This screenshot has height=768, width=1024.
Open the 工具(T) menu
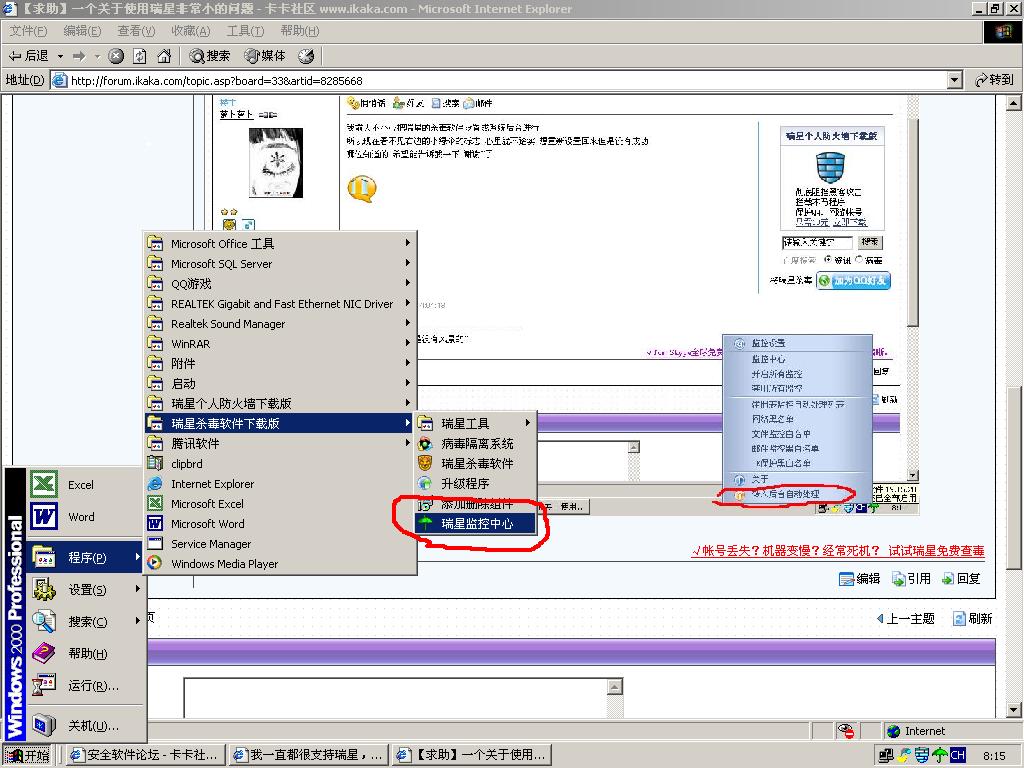point(245,31)
